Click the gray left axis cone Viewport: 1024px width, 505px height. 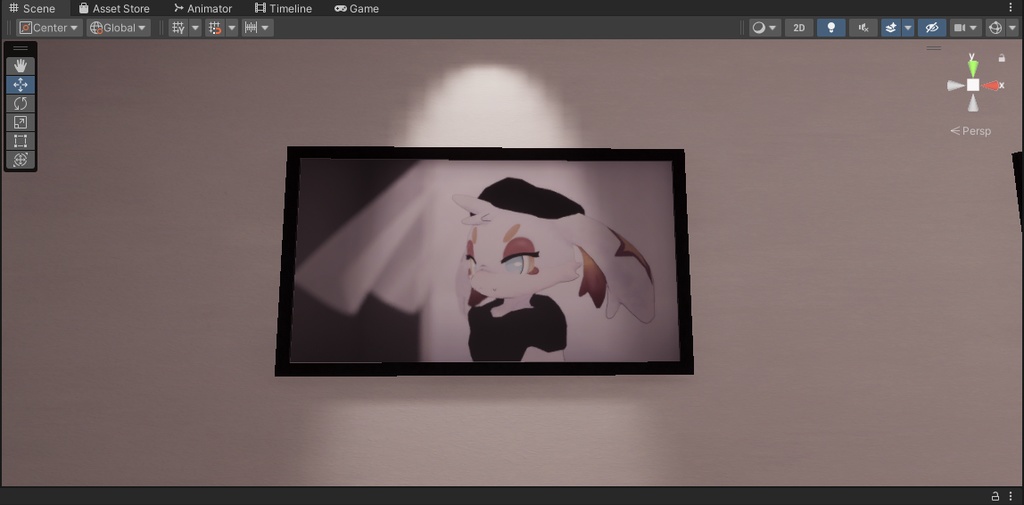pos(955,86)
